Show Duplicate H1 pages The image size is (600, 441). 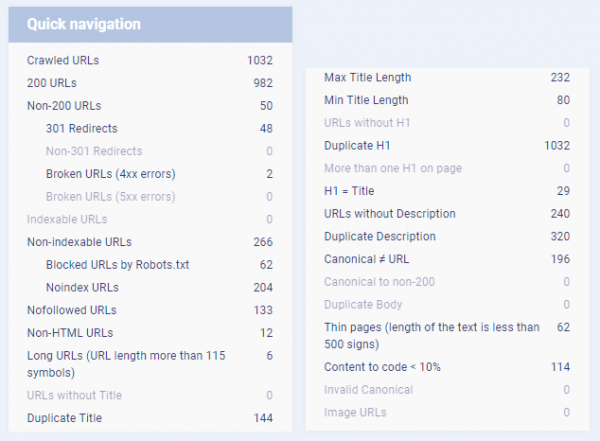point(356,146)
